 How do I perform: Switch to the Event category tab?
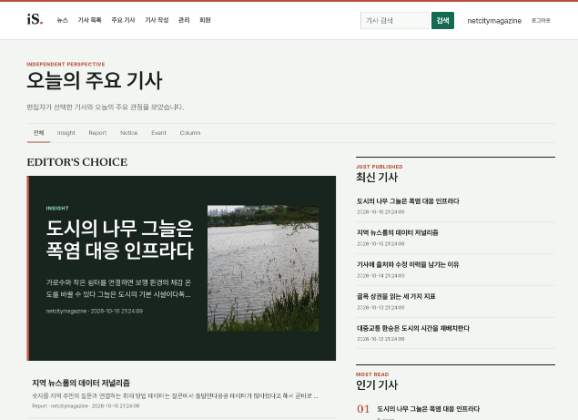(159, 133)
